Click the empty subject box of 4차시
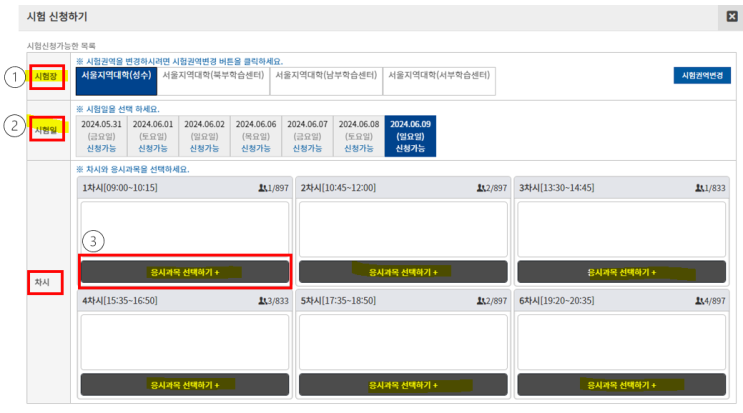743x413 pixels. 185,342
